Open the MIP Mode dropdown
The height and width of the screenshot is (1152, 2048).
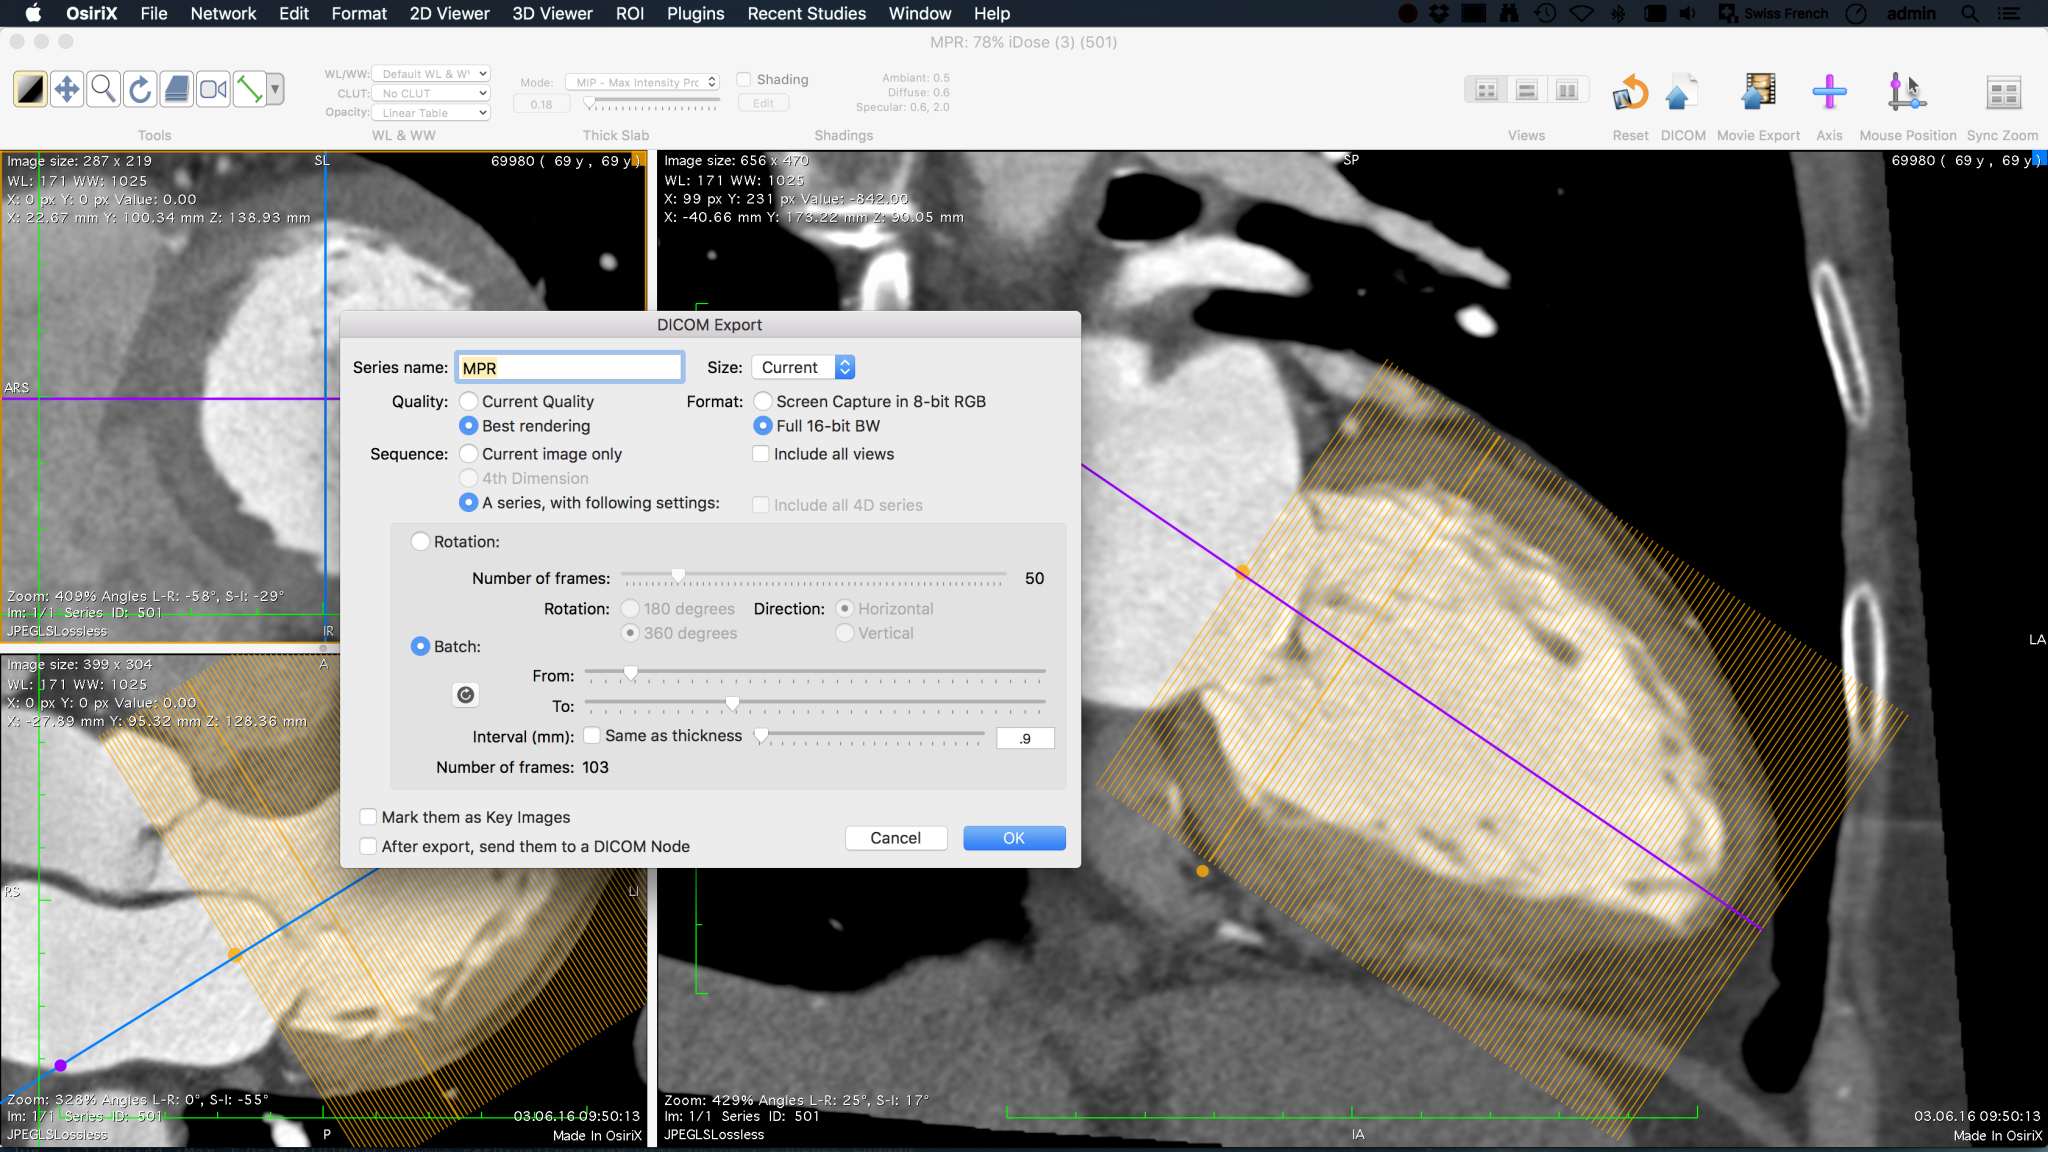pos(642,82)
